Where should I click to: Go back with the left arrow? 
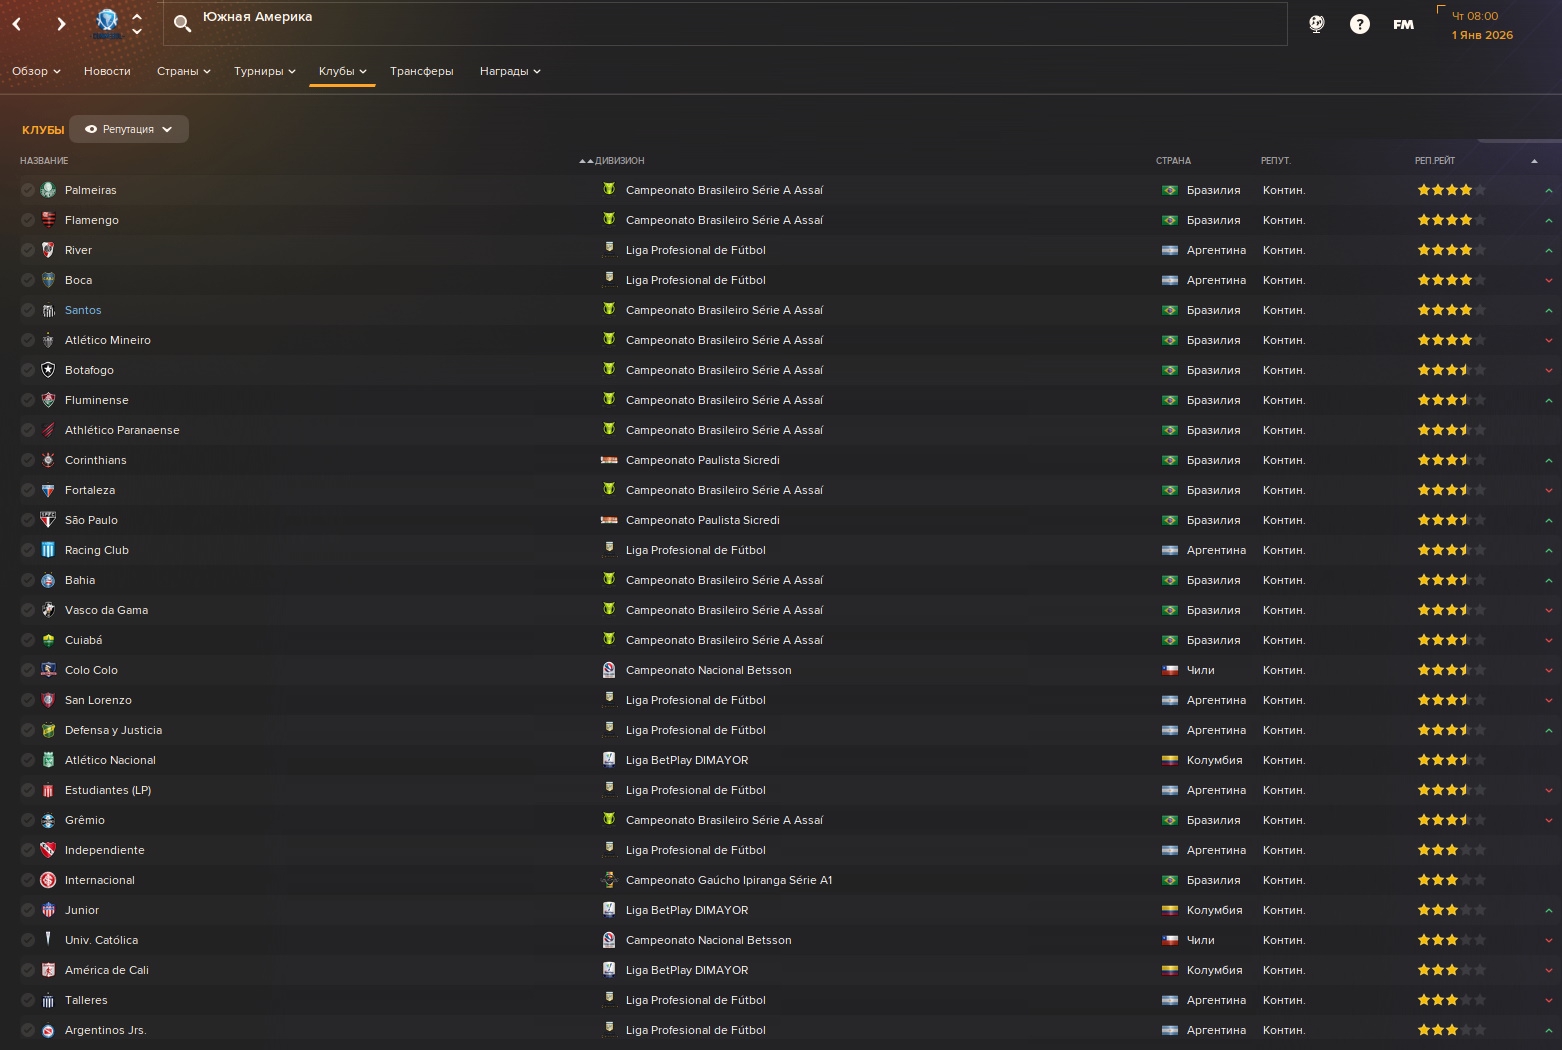[x=17, y=24]
